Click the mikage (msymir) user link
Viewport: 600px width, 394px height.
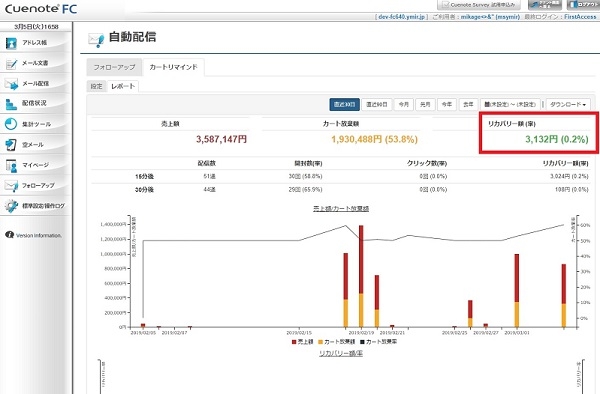click(490, 17)
